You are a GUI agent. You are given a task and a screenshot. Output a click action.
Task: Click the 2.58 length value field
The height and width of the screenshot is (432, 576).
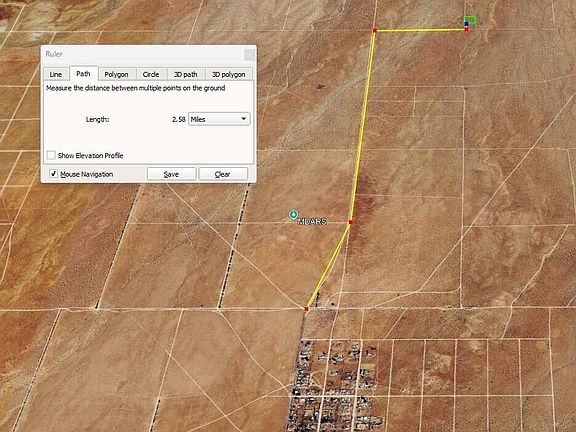(x=179, y=119)
